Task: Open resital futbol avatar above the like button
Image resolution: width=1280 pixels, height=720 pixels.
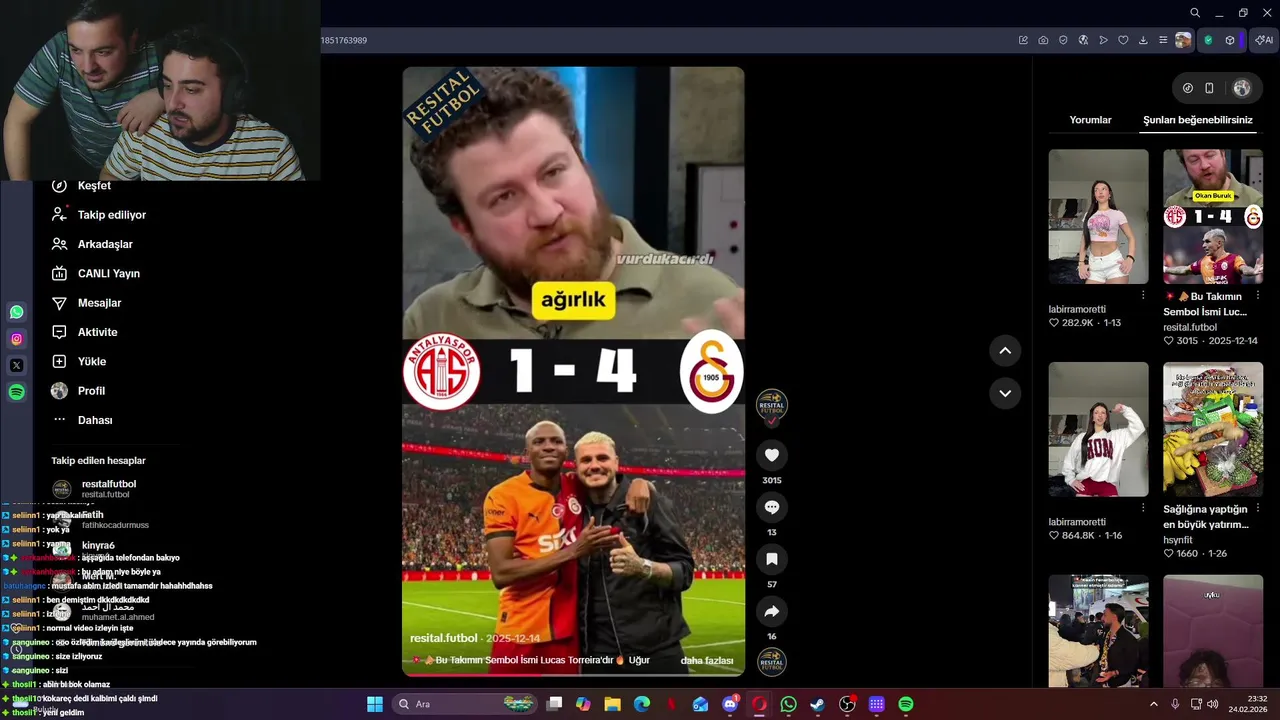Action: pyautogui.click(x=772, y=405)
